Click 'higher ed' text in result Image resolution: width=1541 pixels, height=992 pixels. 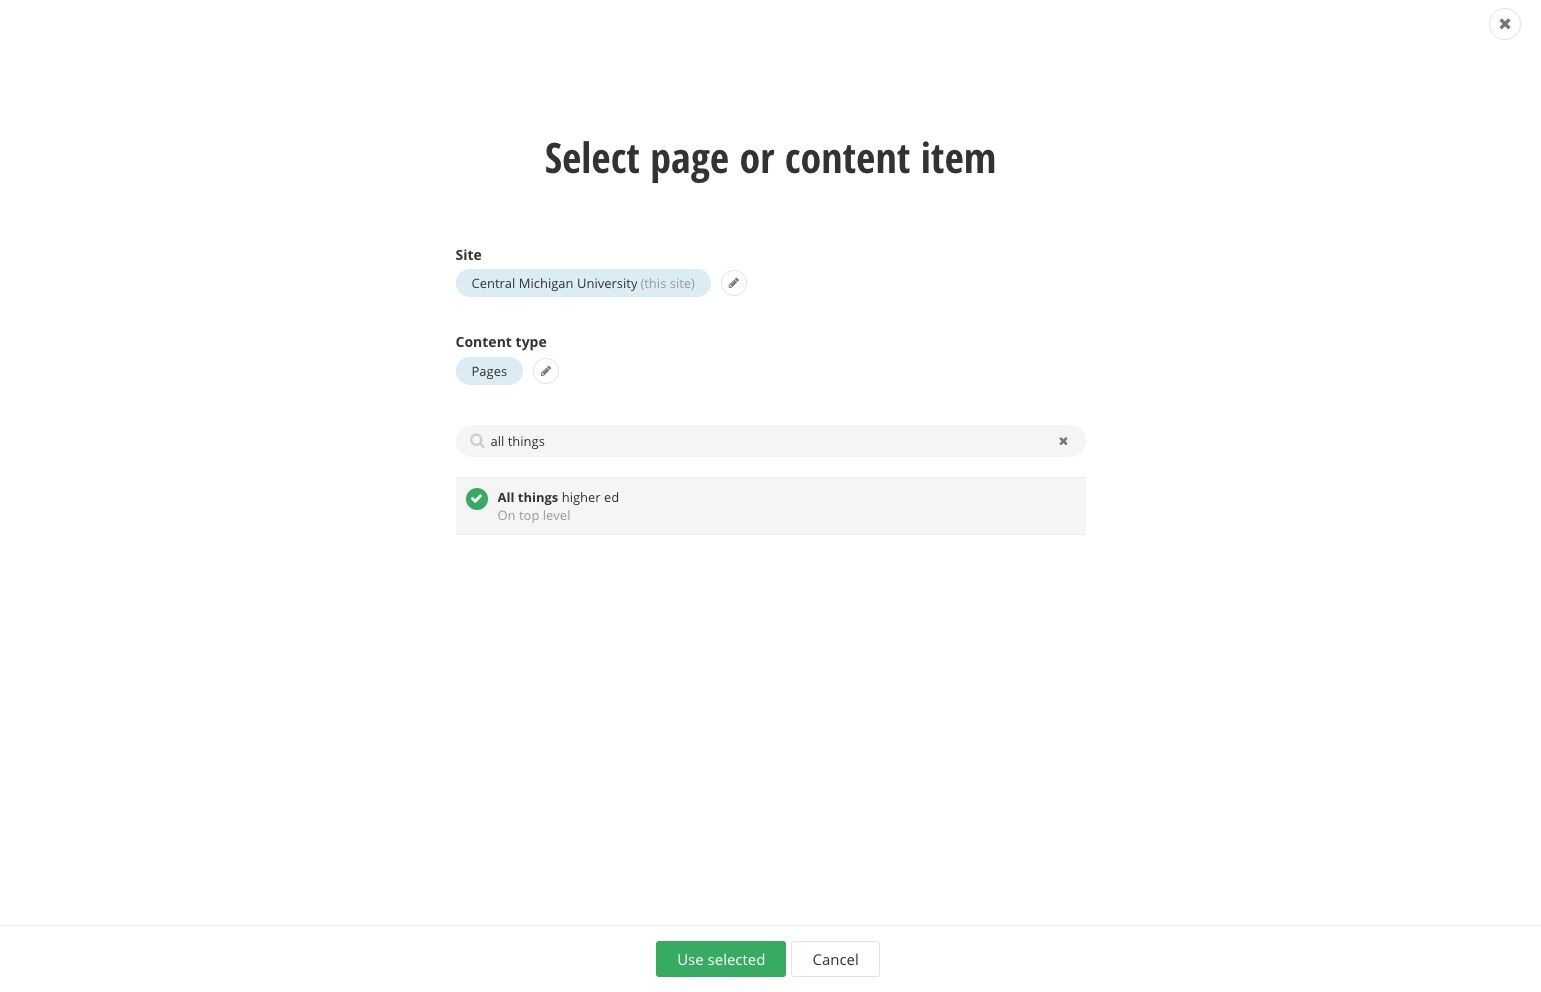tap(590, 497)
